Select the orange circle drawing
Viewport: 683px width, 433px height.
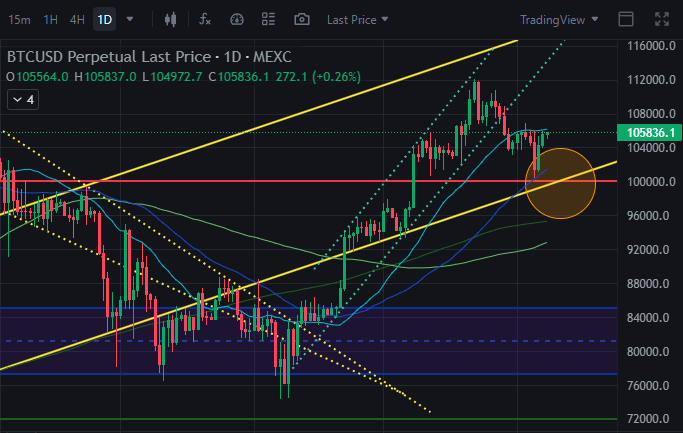pyautogui.click(x=561, y=183)
